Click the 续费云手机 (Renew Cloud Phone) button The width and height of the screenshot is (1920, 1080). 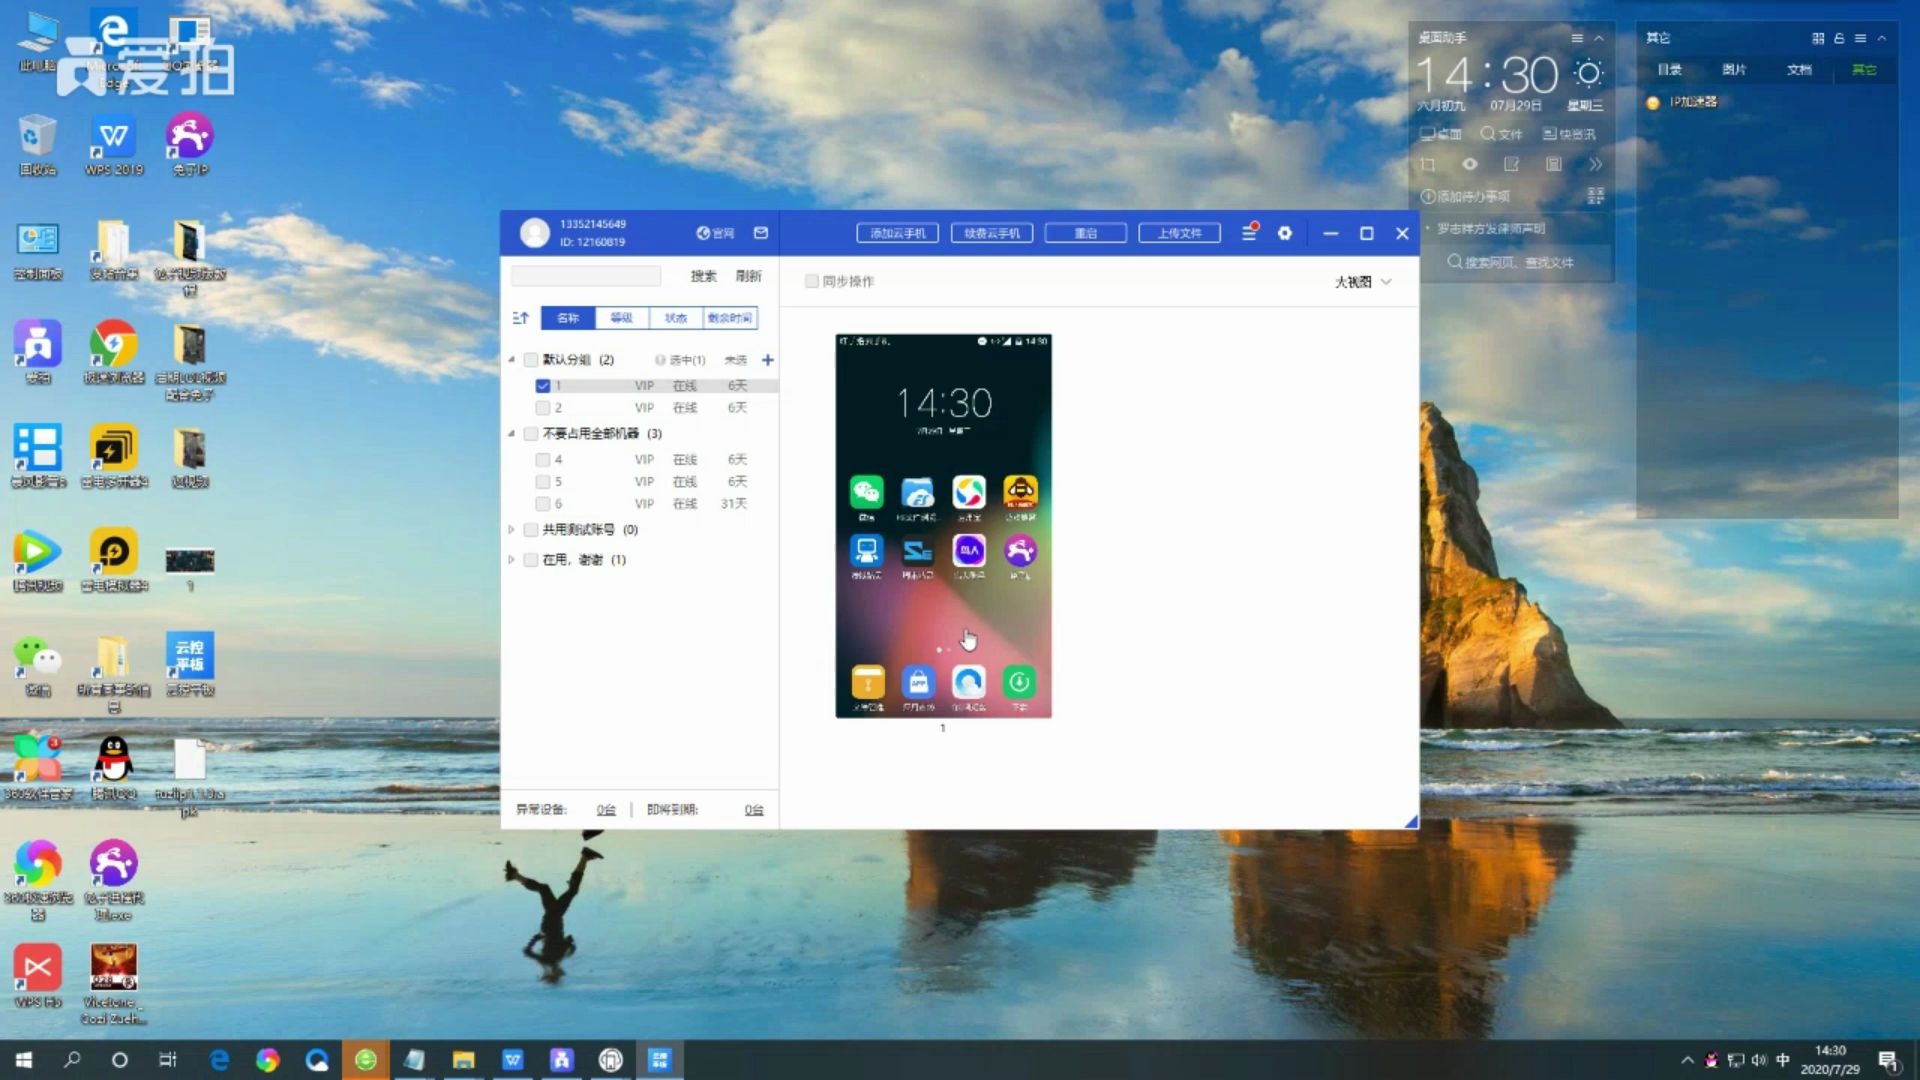click(x=992, y=233)
